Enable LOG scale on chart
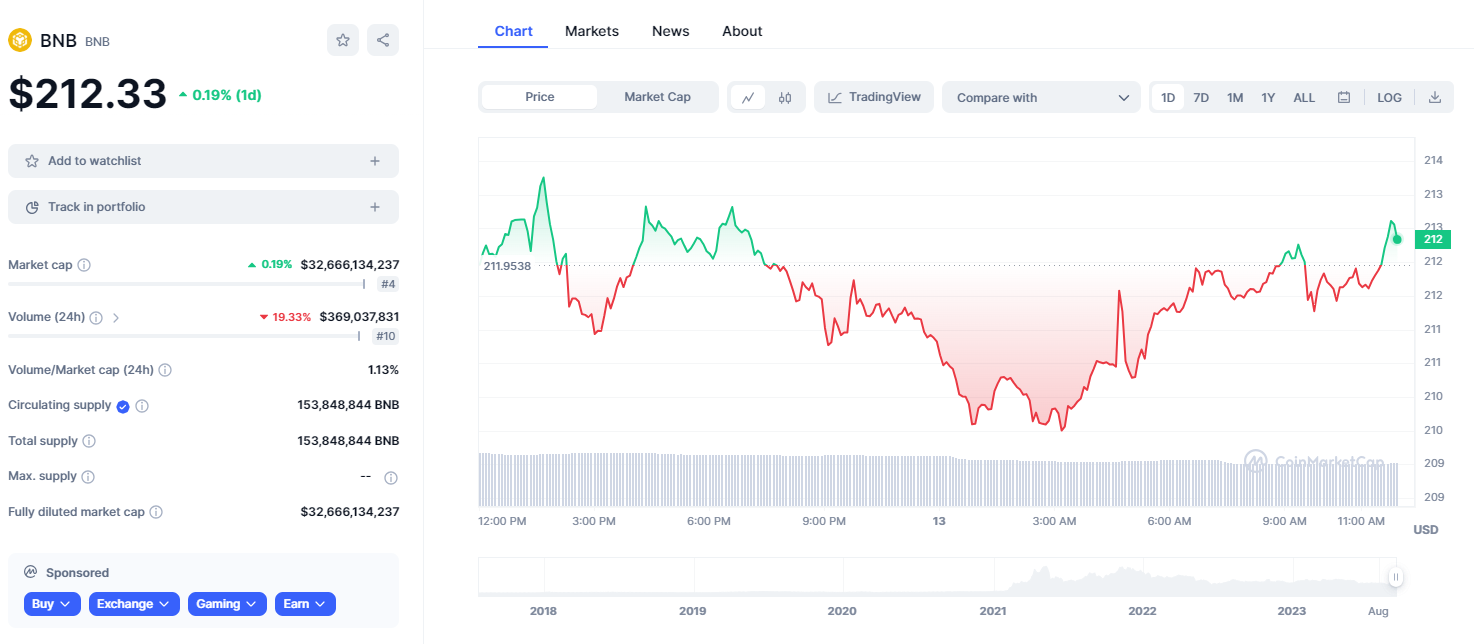This screenshot has width=1474, height=644. click(1389, 97)
